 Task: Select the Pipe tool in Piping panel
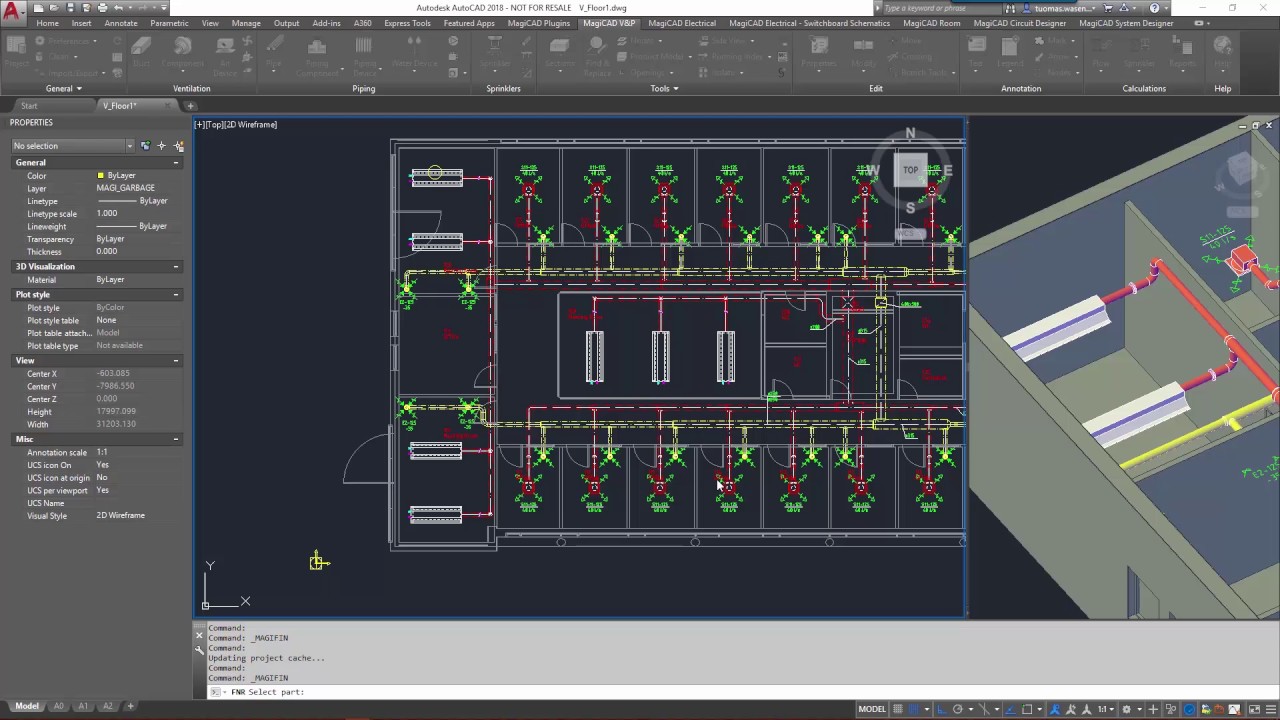click(273, 53)
